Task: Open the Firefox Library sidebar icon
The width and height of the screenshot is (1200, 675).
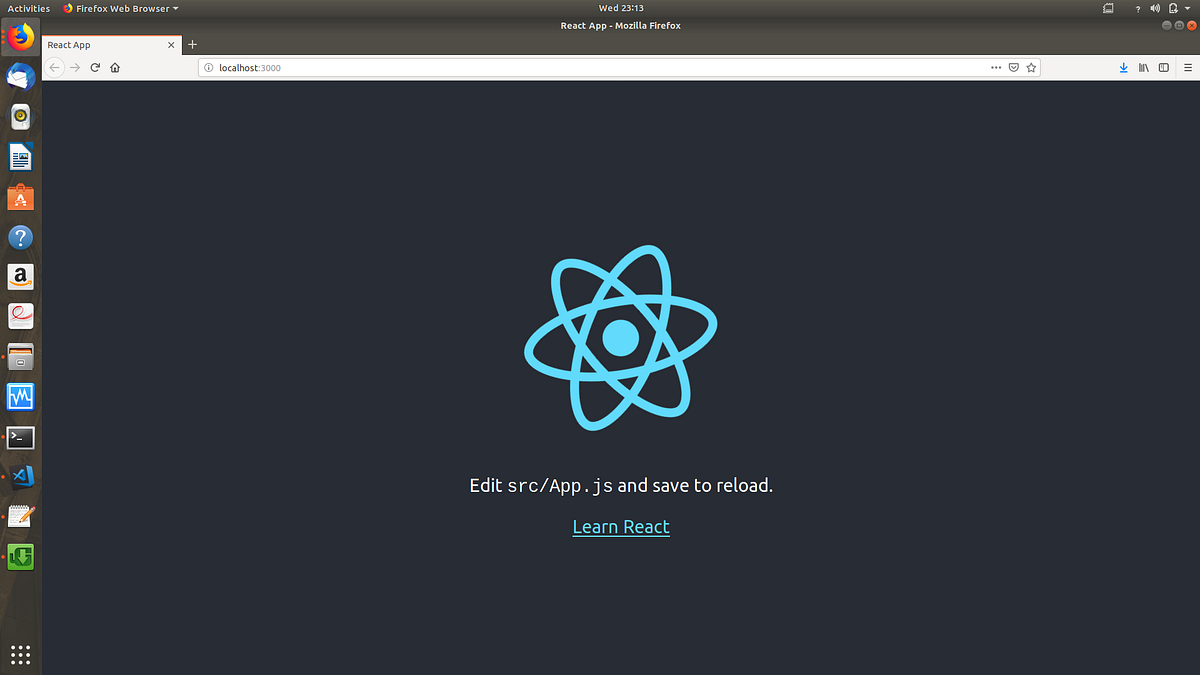Action: [x=1143, y=67]
